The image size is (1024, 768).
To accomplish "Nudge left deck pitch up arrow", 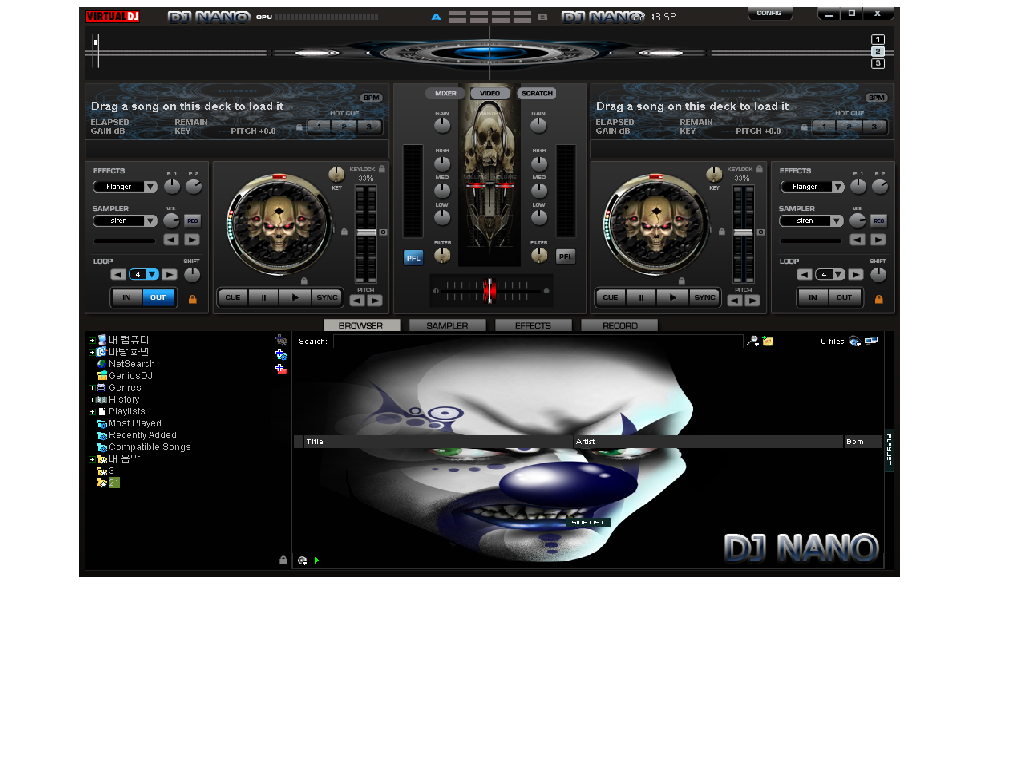I will click(374, 301).
